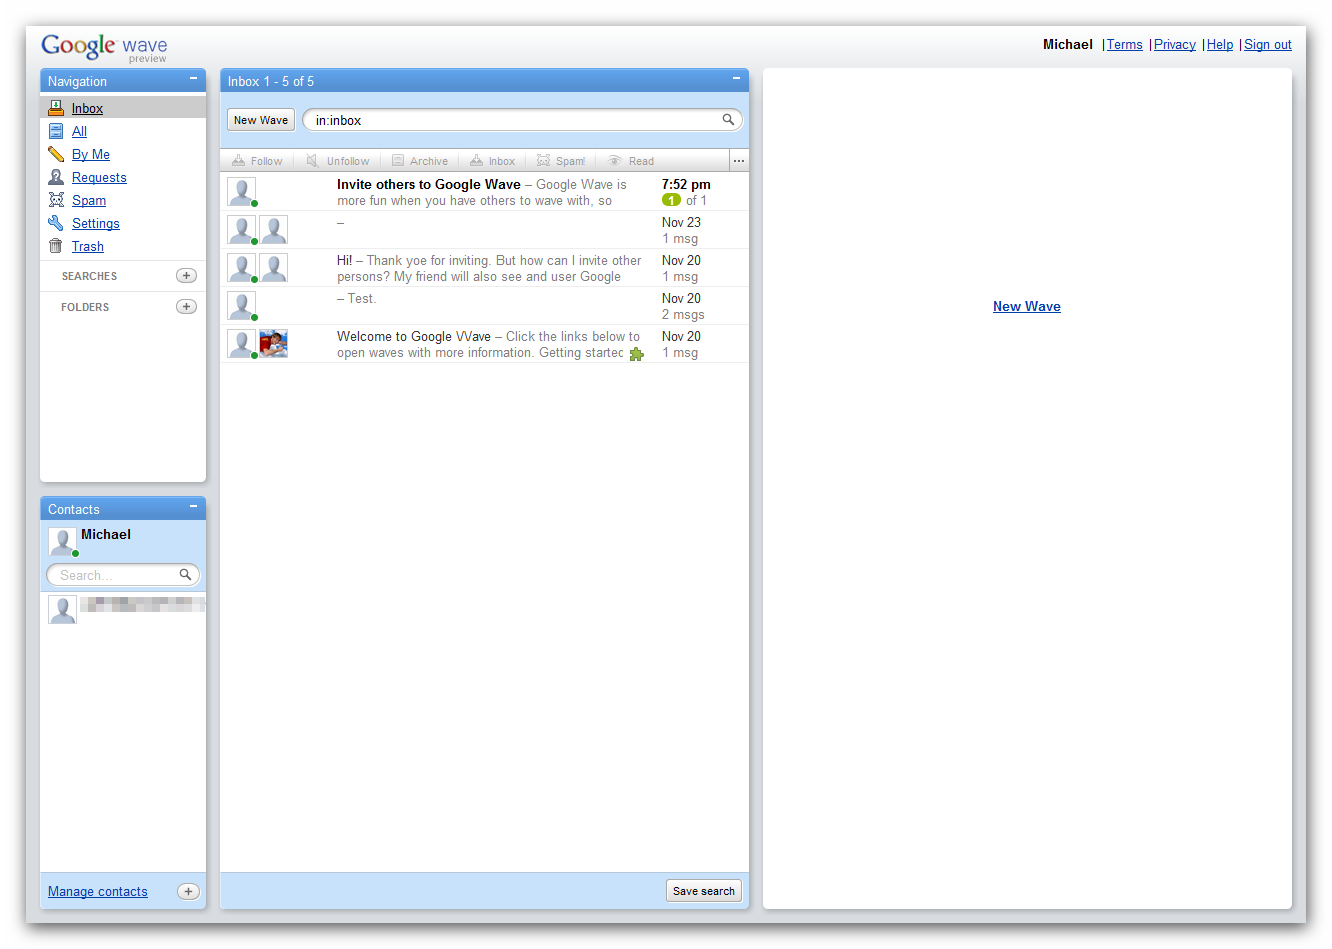Image resolution: width=1332 pixels, height=949 pixels.
Task: Minimize the Inbox search panel
Action: click(736, 79)
